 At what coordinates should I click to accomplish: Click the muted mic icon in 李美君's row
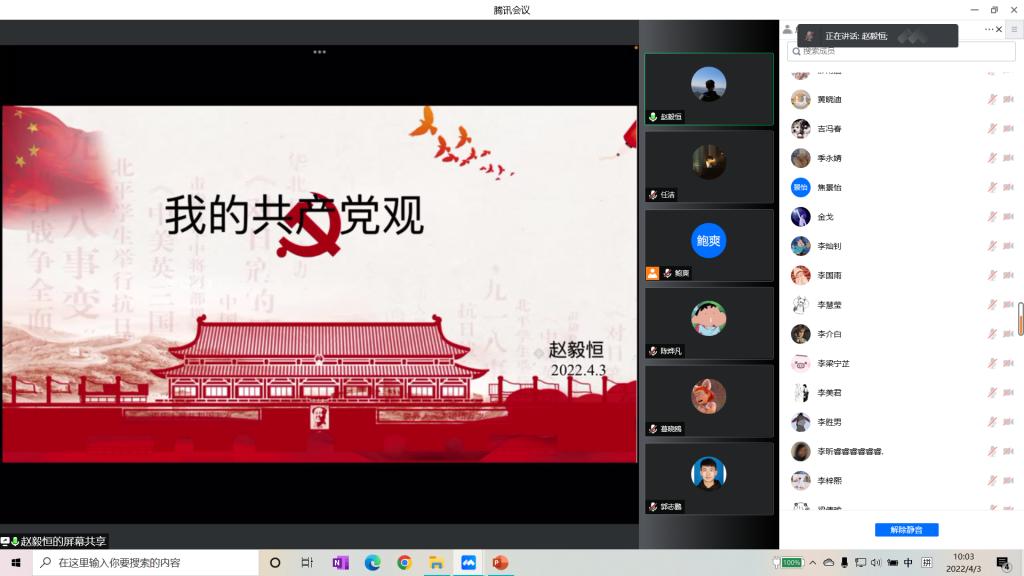click(992, 392)
